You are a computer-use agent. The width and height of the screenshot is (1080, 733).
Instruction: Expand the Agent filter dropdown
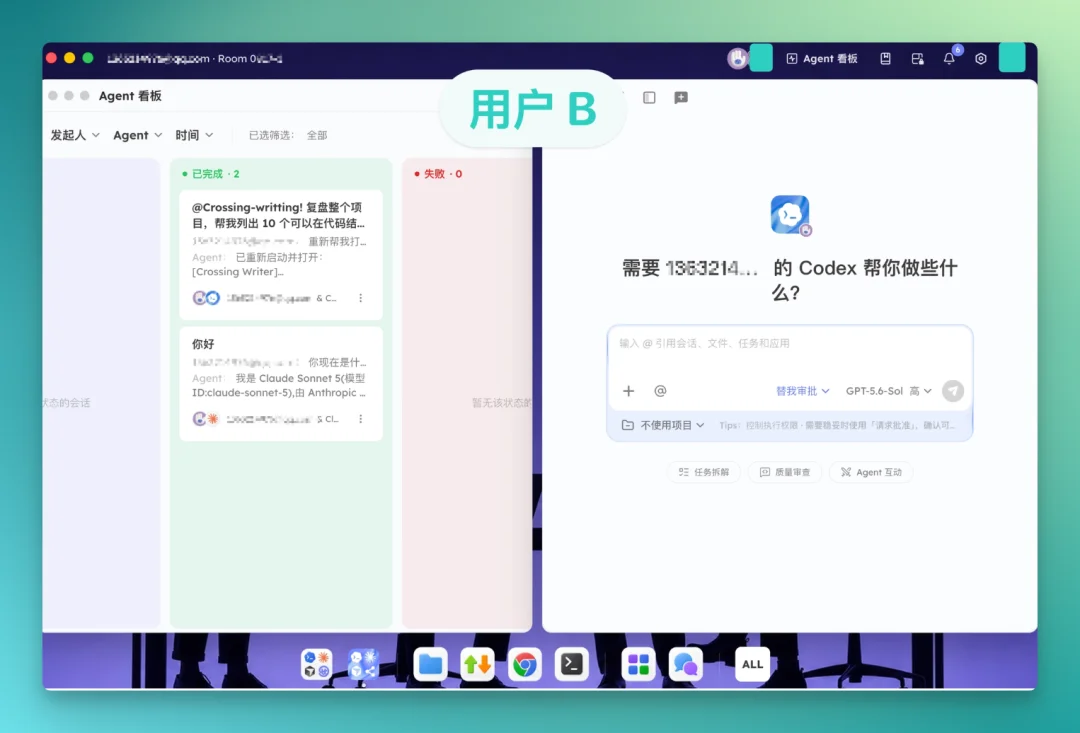[x=138, y=135]
